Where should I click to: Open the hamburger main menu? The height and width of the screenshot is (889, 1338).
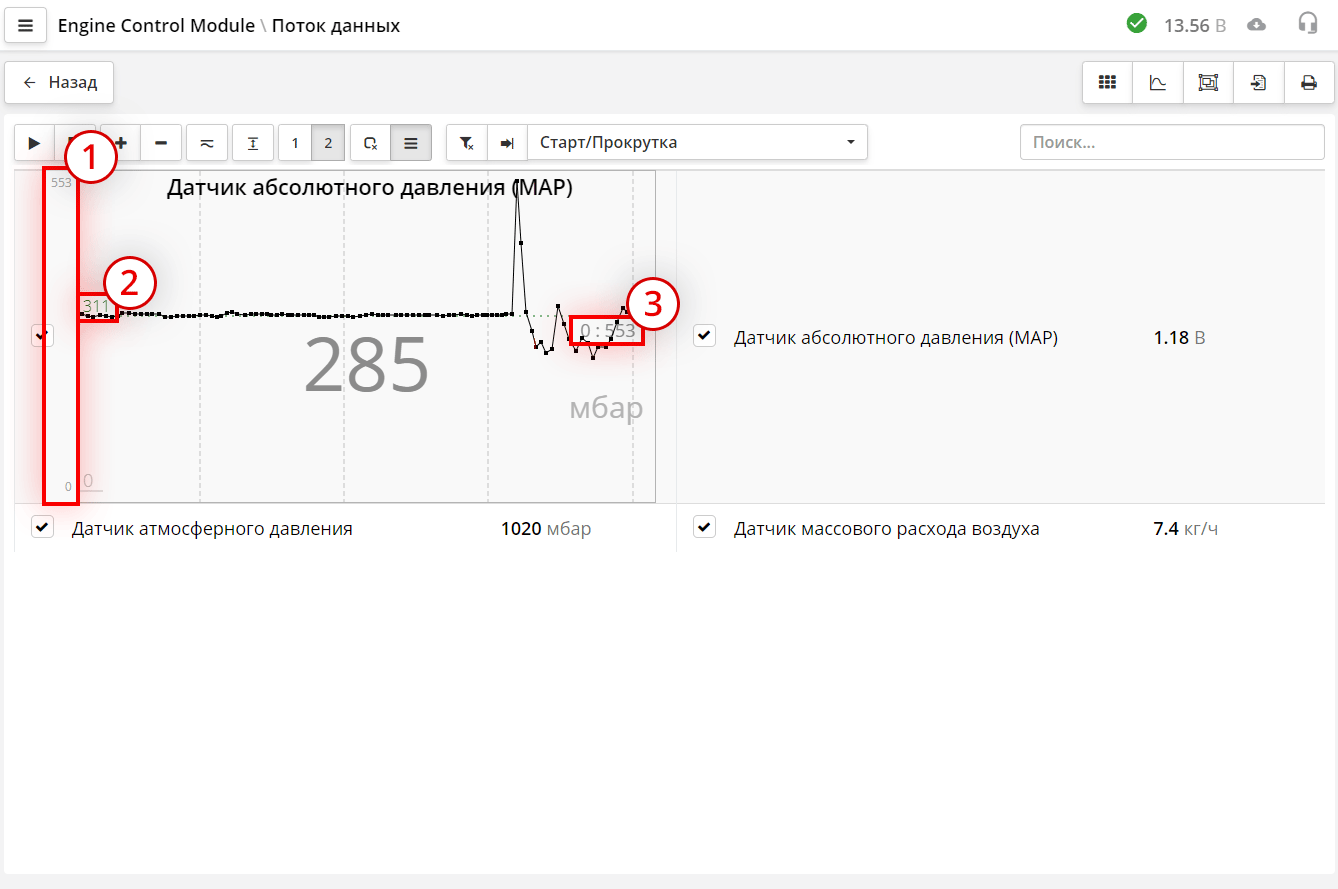(x=26, y=25)
